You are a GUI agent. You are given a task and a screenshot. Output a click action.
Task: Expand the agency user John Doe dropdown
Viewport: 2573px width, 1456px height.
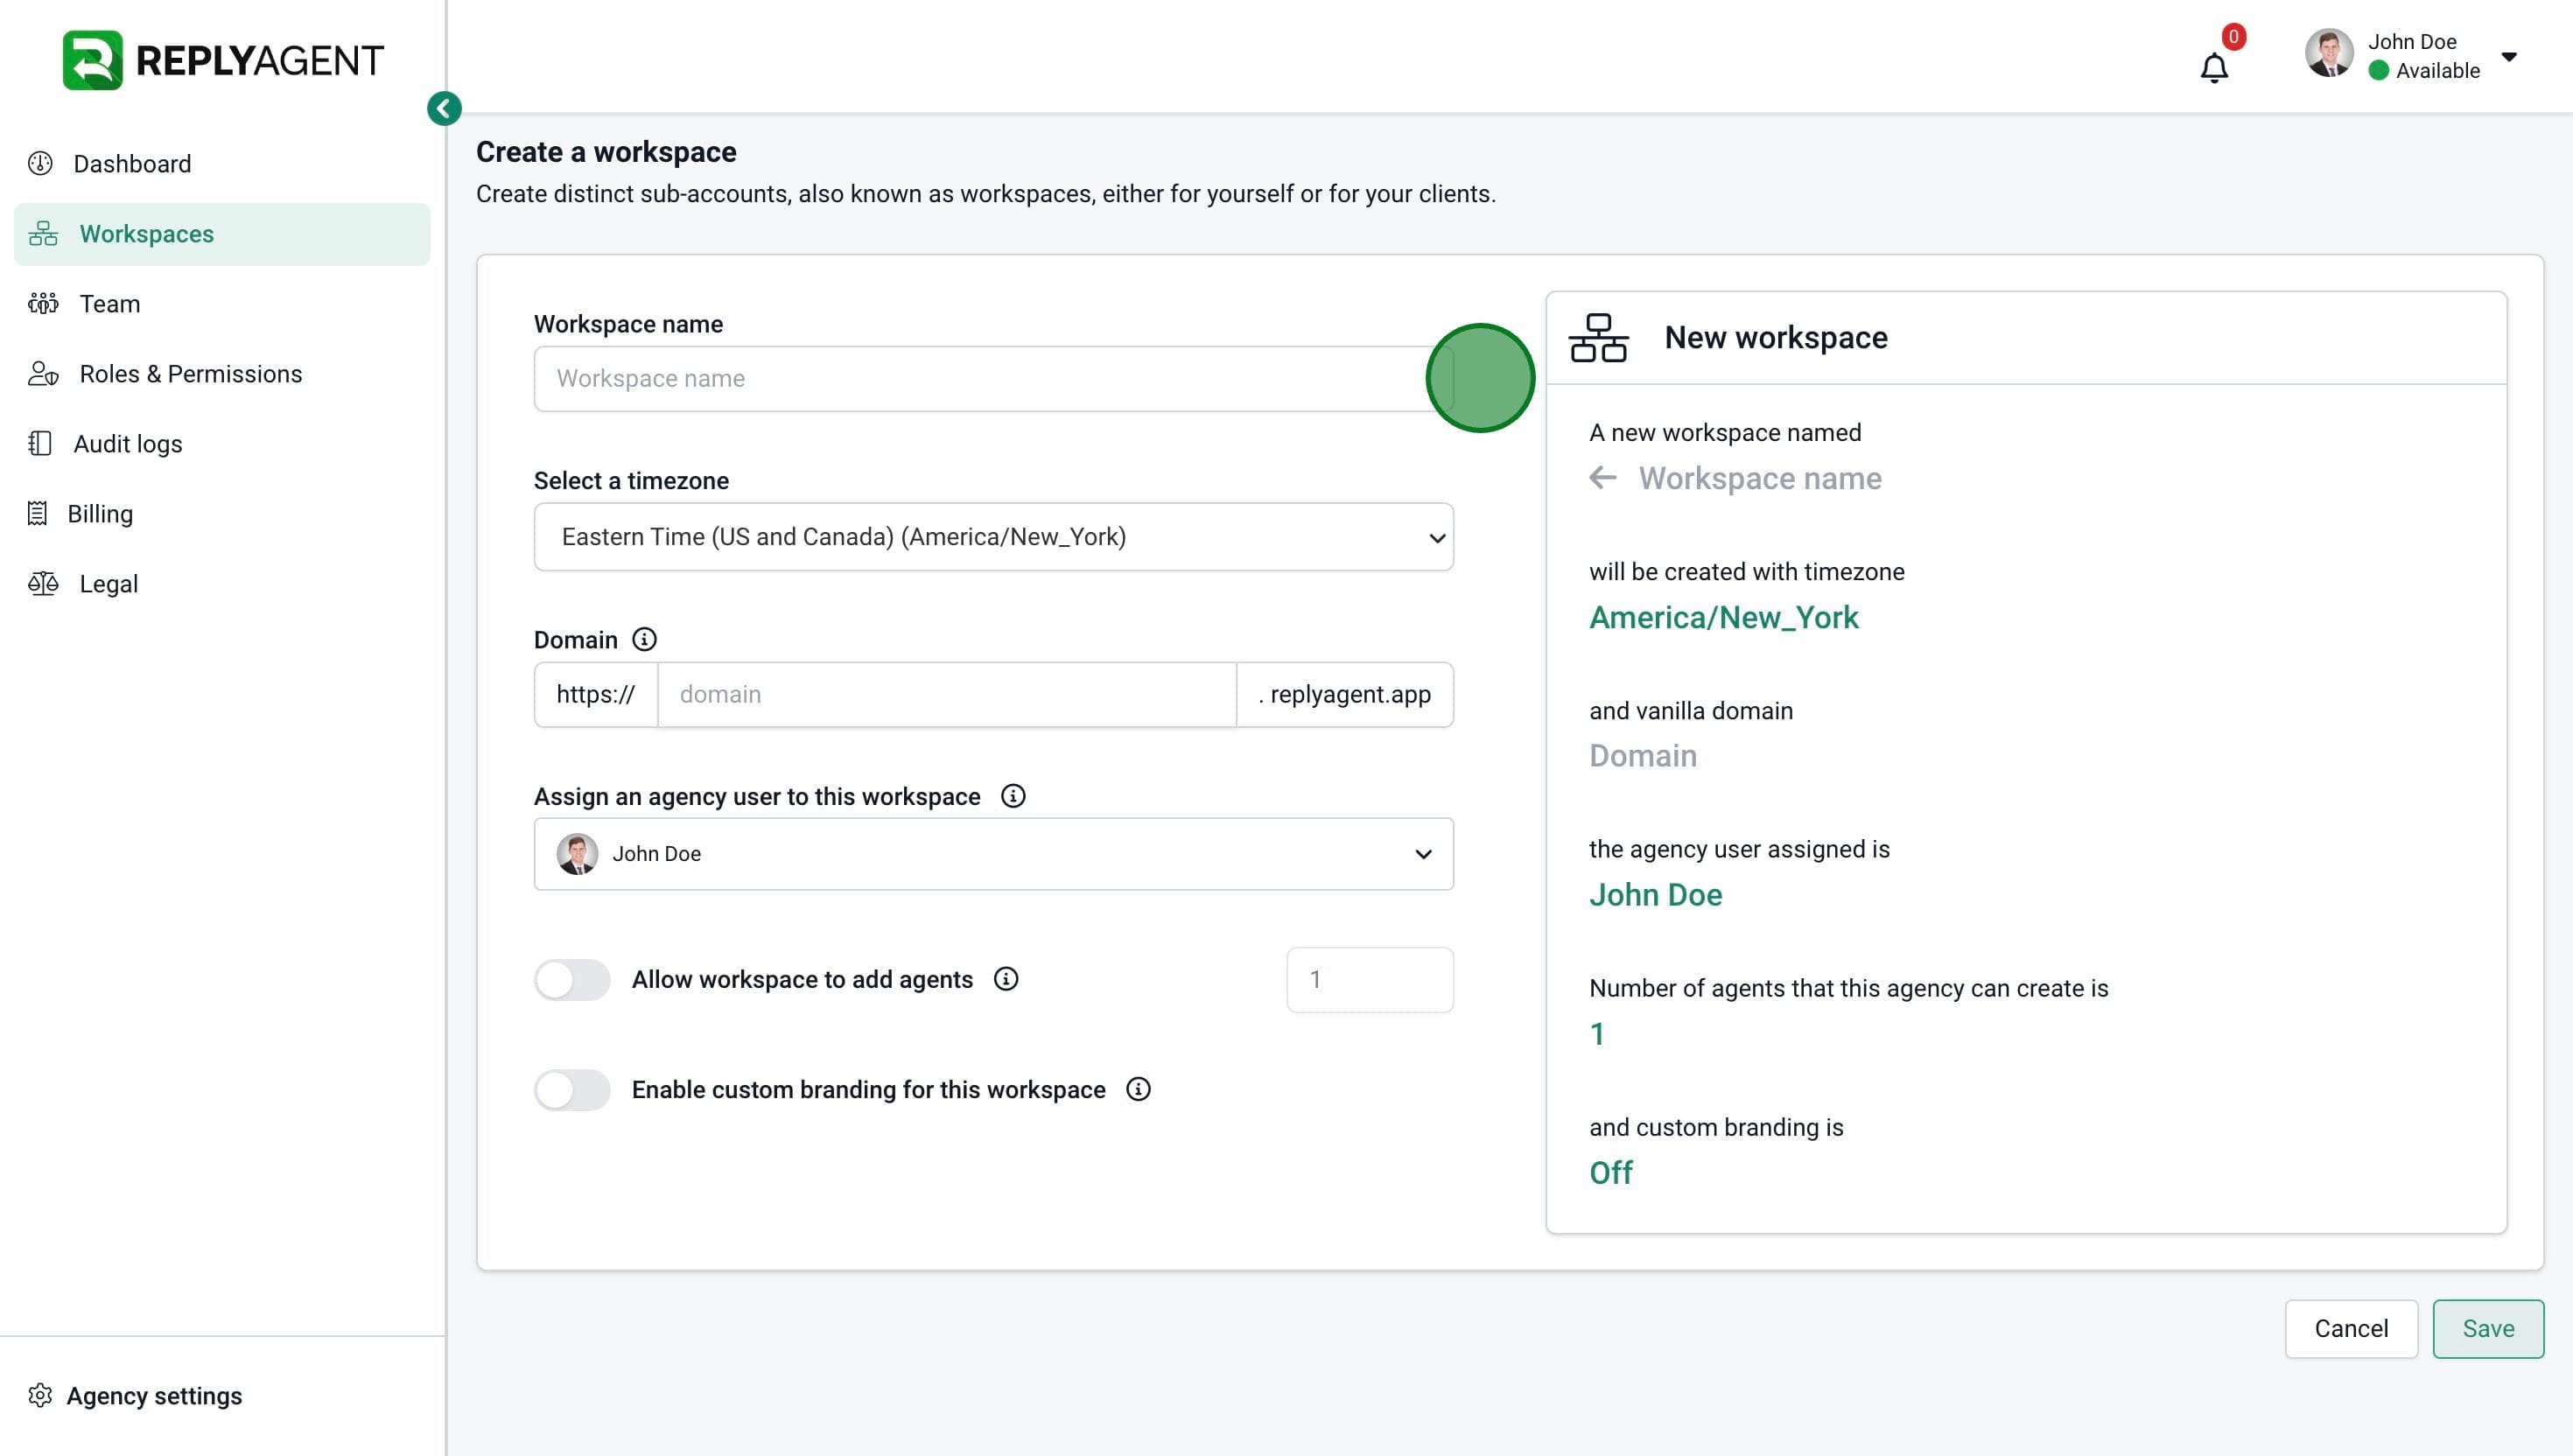click(x=993, y=854)
